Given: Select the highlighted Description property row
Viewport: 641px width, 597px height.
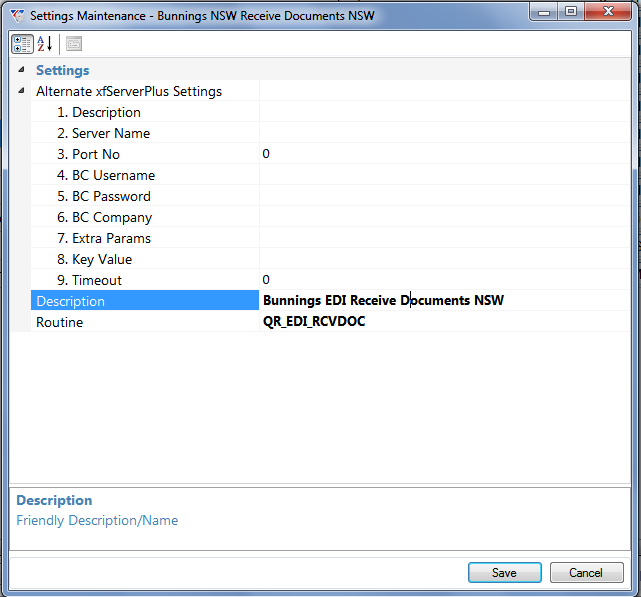Looking at the screenshot, I should [145, 301].
